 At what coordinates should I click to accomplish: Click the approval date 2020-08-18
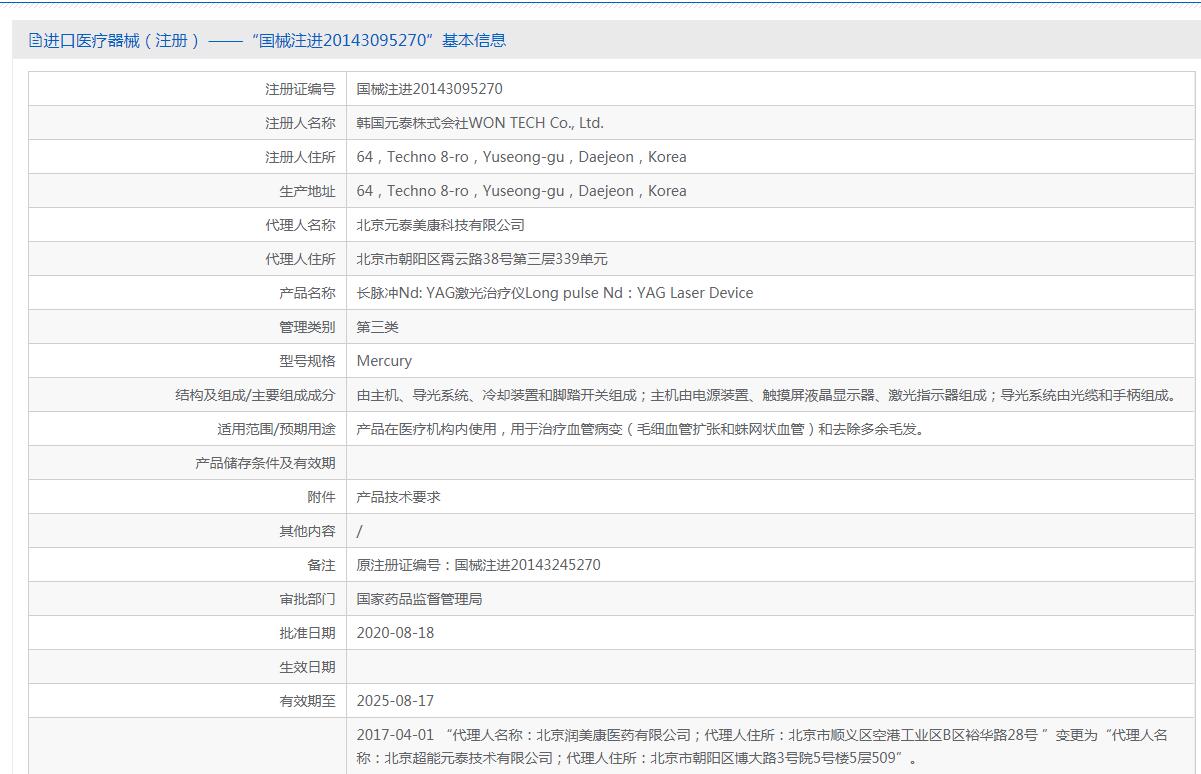(395, 633)
